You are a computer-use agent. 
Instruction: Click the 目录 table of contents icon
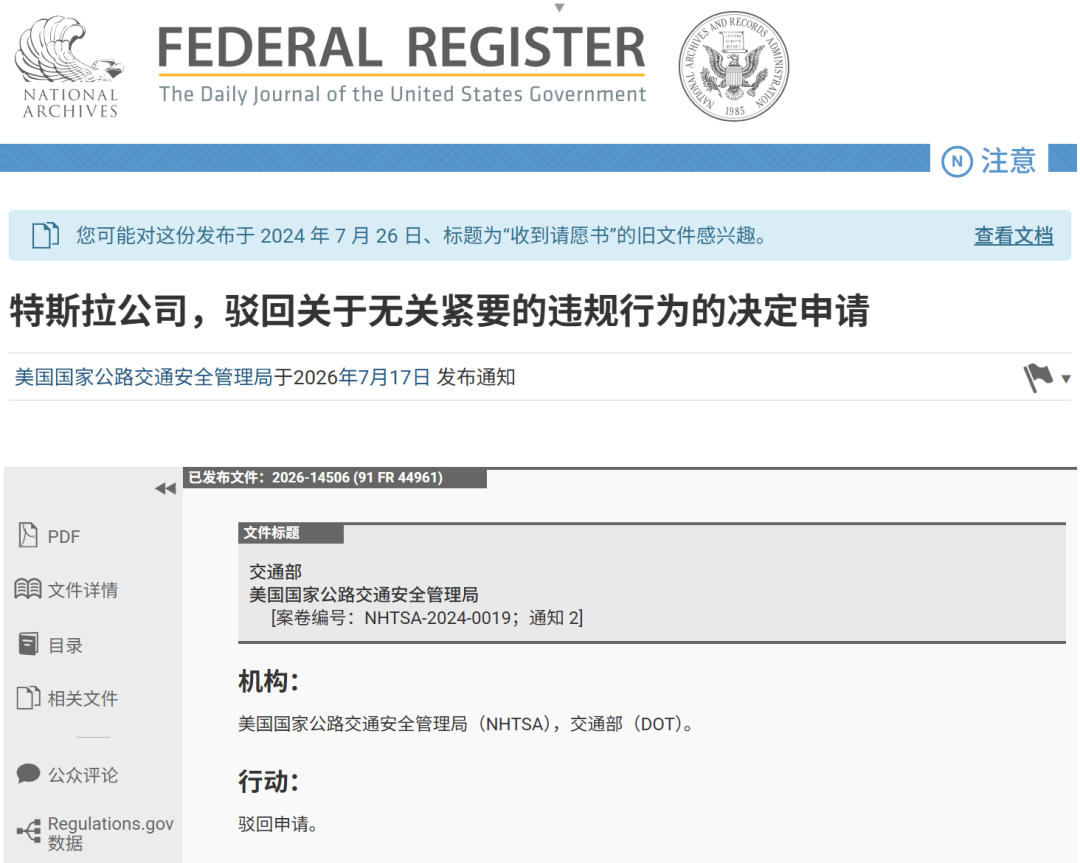point(28,644)
